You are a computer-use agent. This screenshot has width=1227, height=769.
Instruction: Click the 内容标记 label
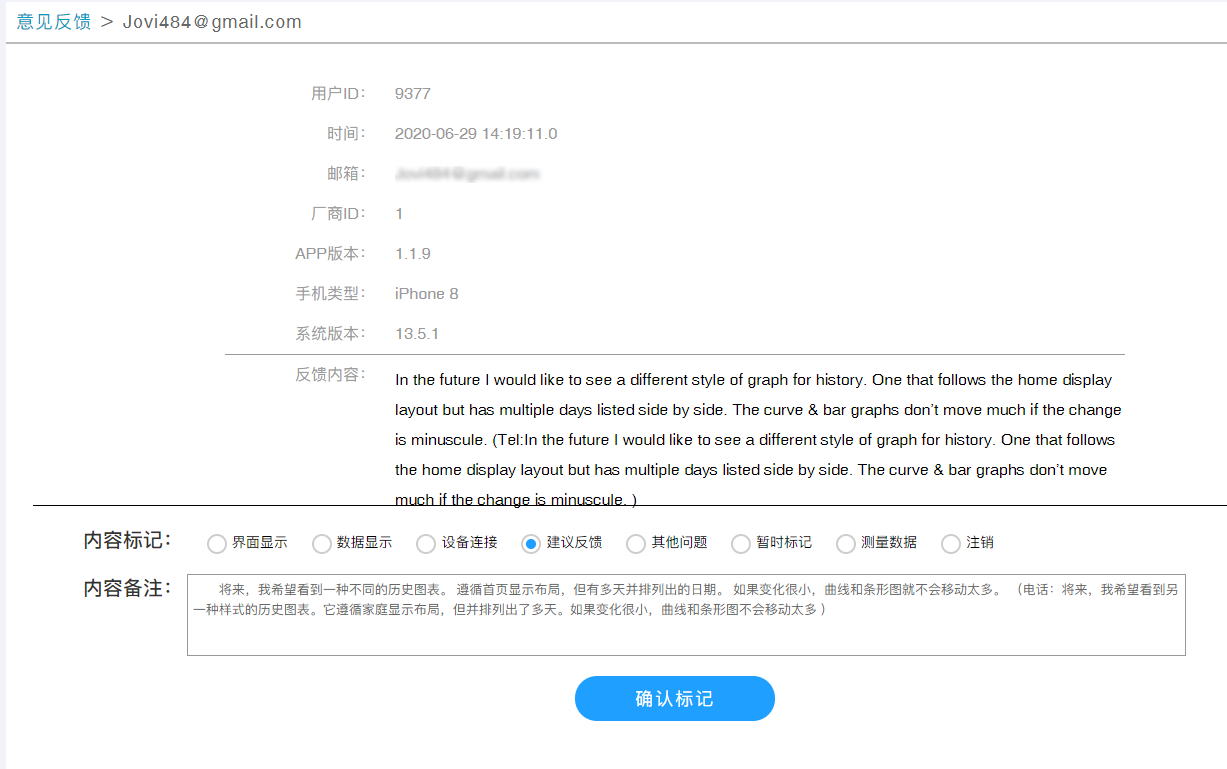click(x=127, y=541)
